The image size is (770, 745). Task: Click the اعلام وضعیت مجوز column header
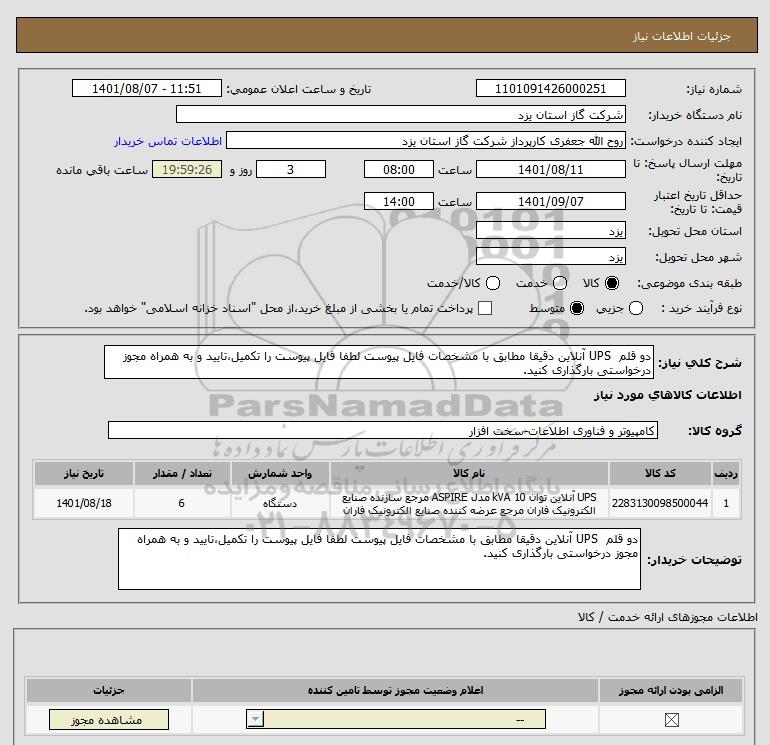(395, 690)
